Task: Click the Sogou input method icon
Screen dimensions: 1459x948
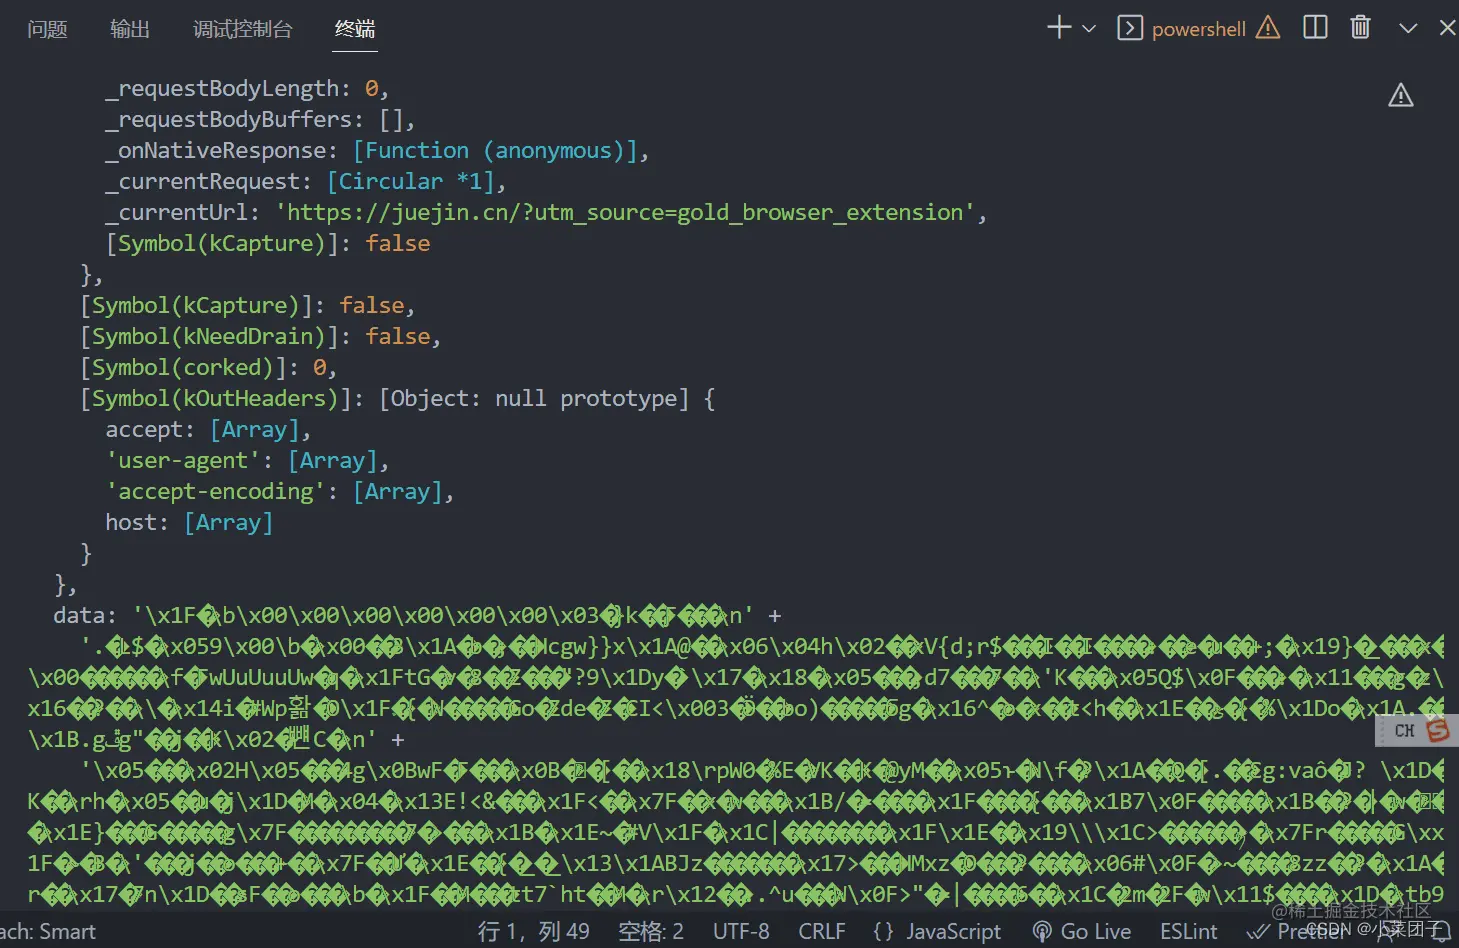Action: tap(1438, 731)
